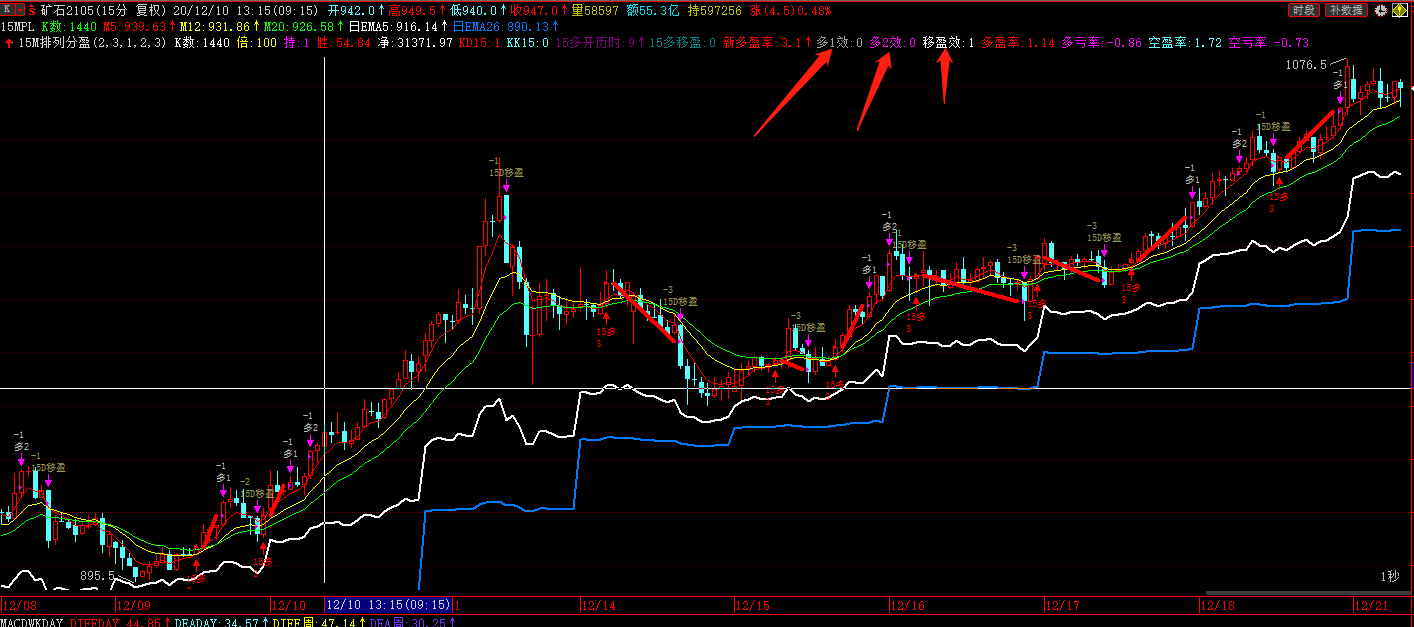Click the 多1效:0 indicator value
The height and width of the screenshot is (627, 1414).
[839, 43]
